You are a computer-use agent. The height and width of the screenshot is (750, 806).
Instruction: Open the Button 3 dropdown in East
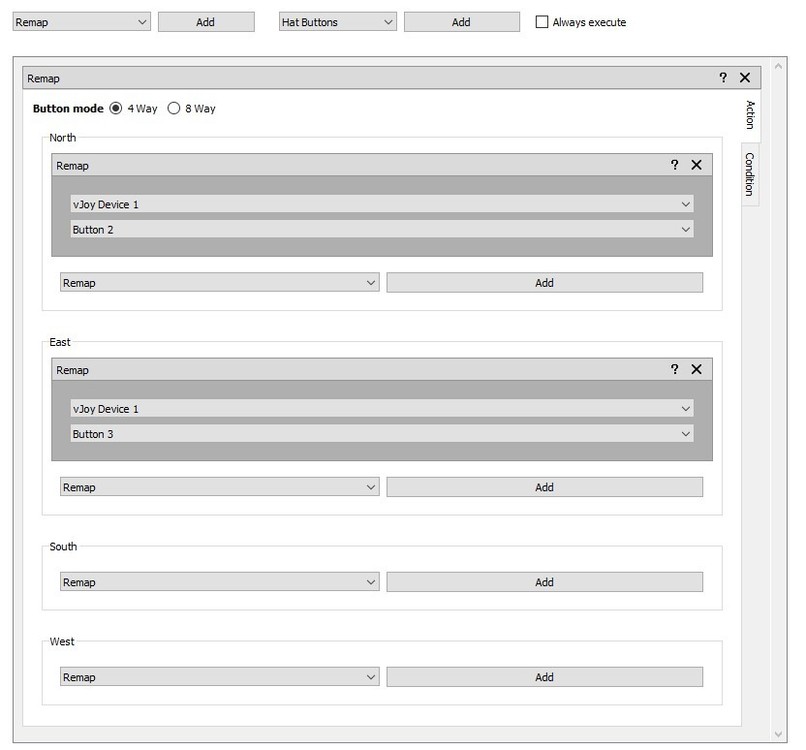(382, 434)
